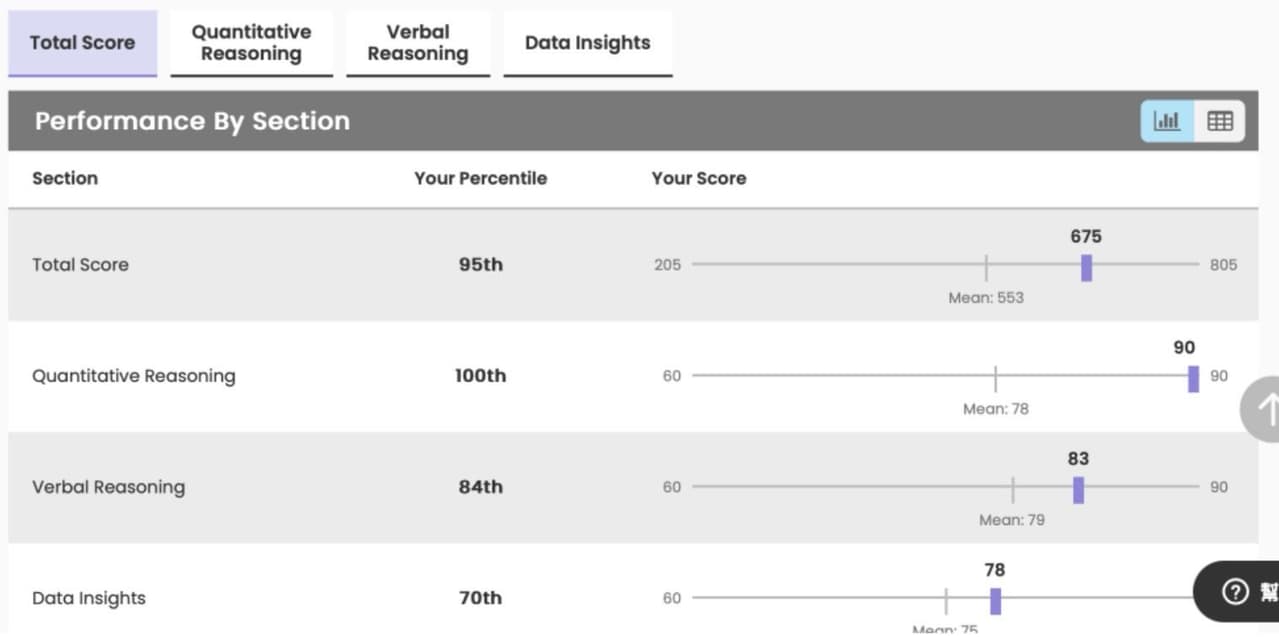Image resolution: width=1279 pixels, height=638 pixels.
Task: Click the Your Percentile column header
Action: [481, 178]
